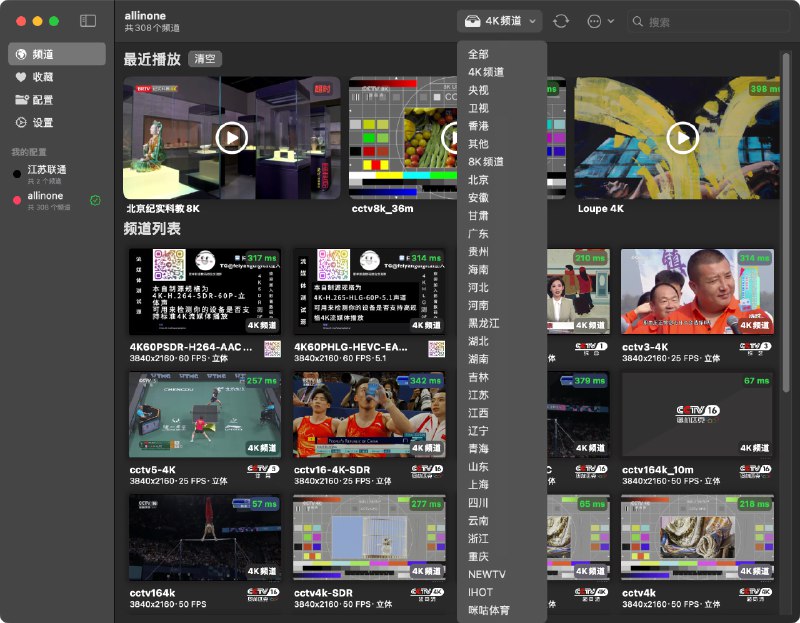800x623 pixels.
Task: Click the 清空 clear recent button
Action: (x=205, y=59)
